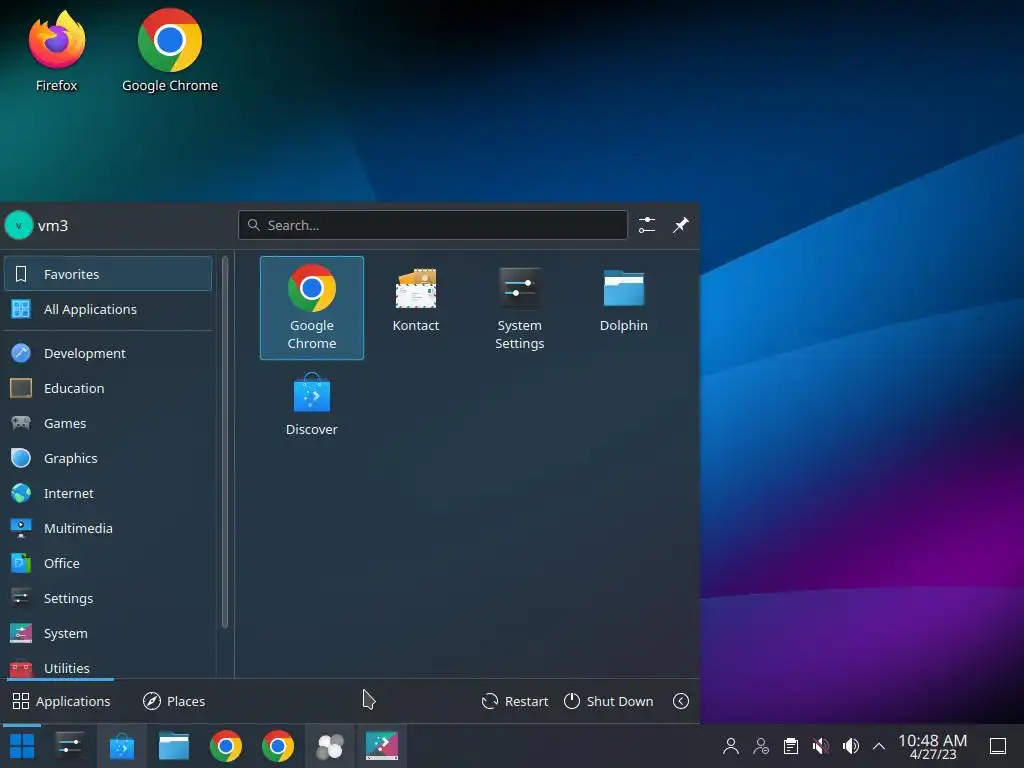Screen dimensions: 1024x768
Task: Focus the Search field
Action: [x=433, y=225]
